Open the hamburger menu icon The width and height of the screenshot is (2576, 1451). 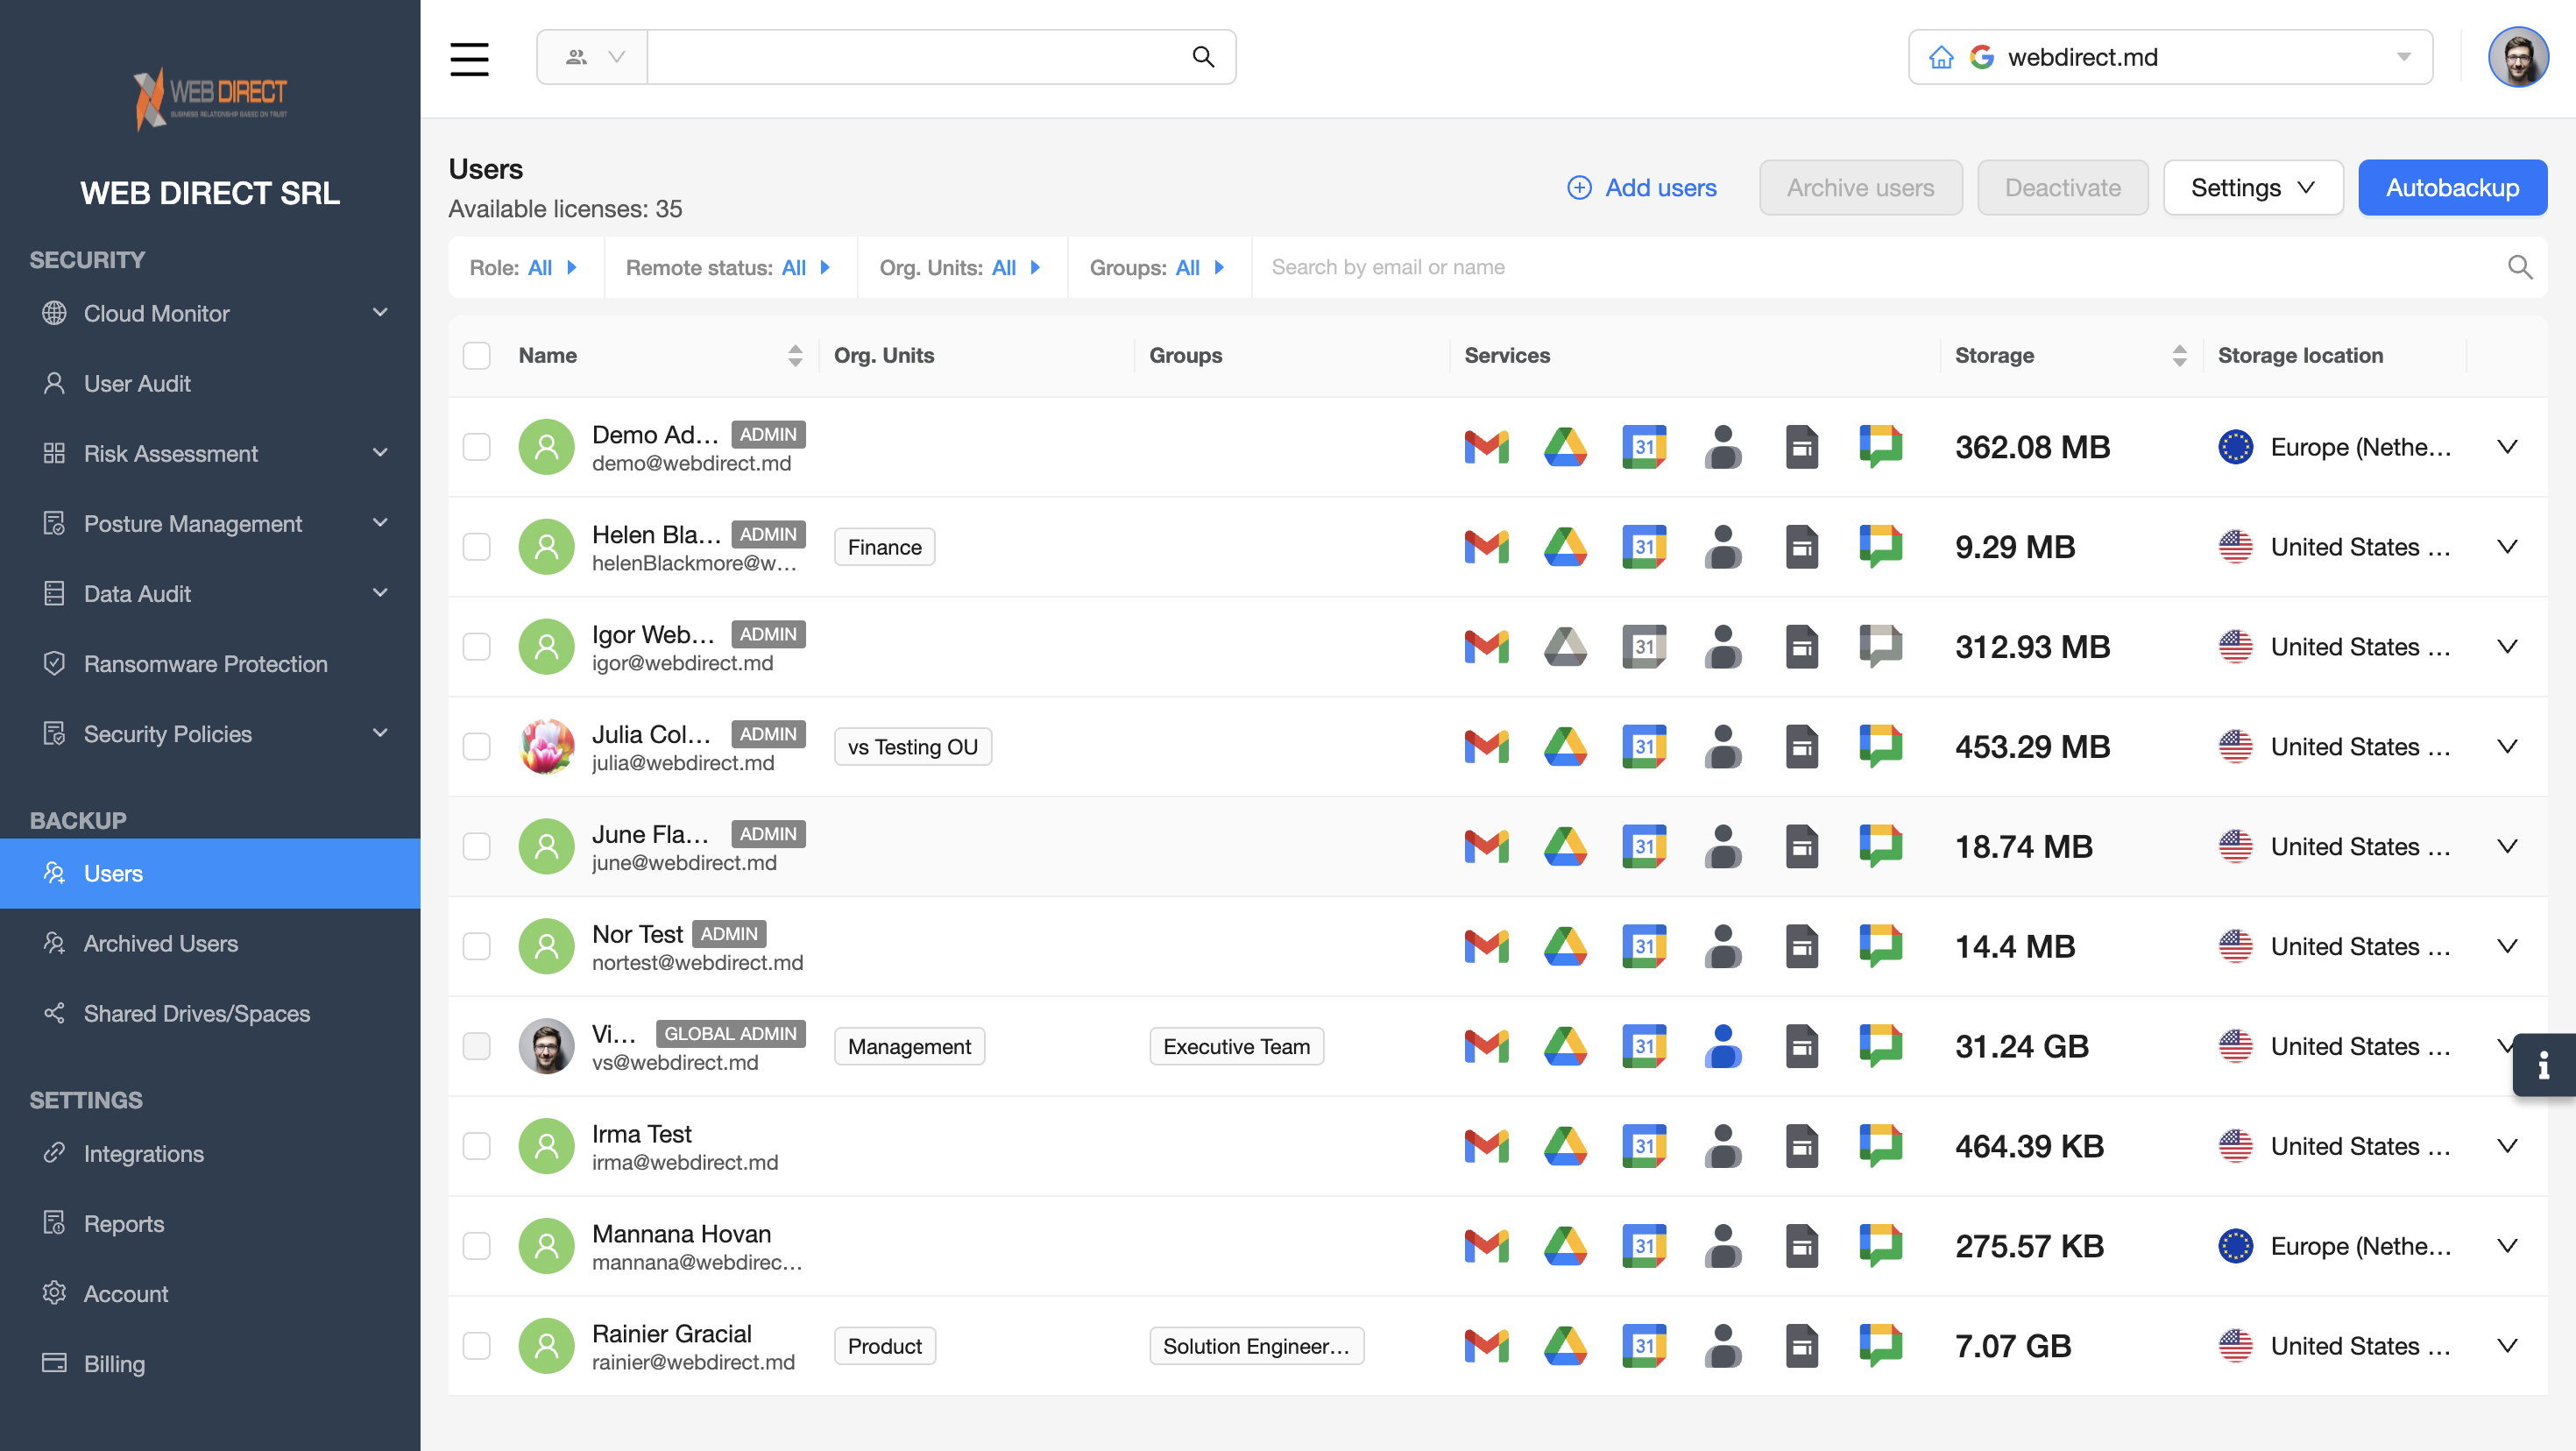tap(469, 58)
